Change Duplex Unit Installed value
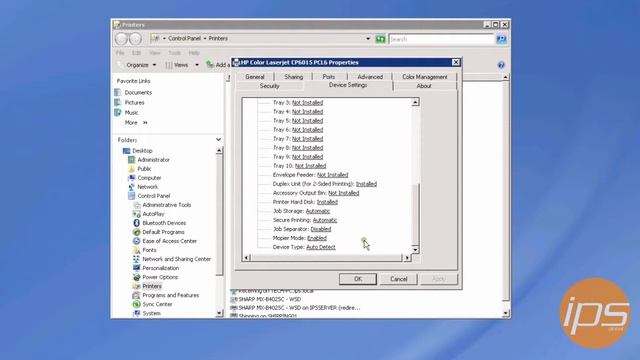The height and width of the screenshot is (360, 640). tap(366, 184)
